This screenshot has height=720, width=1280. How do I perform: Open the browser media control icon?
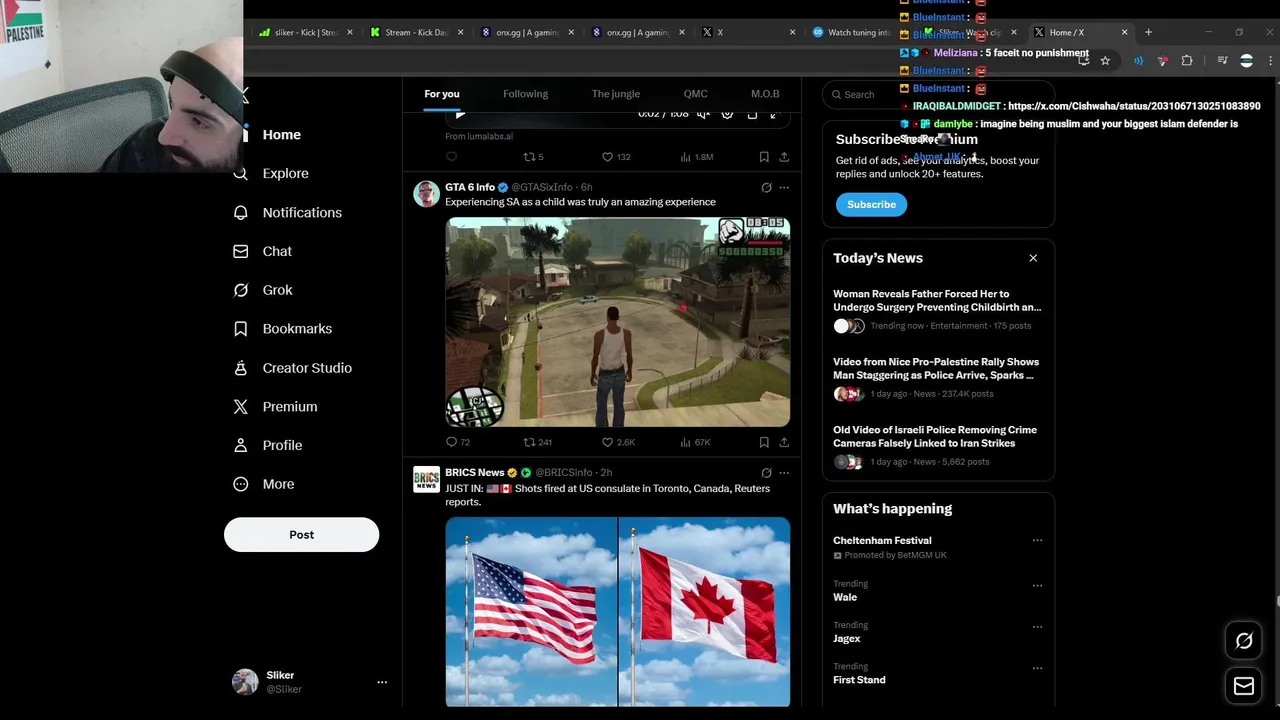[1222, 61]
